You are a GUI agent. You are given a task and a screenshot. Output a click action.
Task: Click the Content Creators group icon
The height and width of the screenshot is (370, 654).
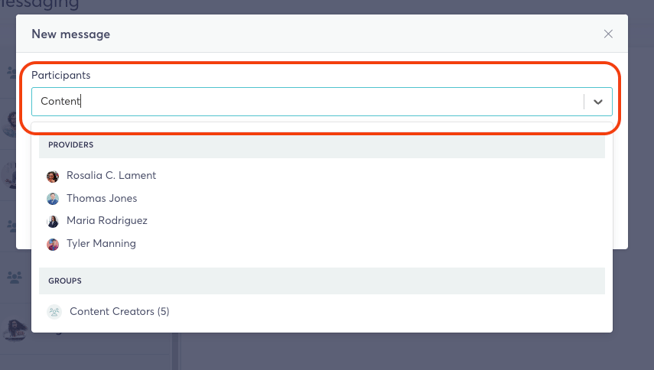point(54,312)
